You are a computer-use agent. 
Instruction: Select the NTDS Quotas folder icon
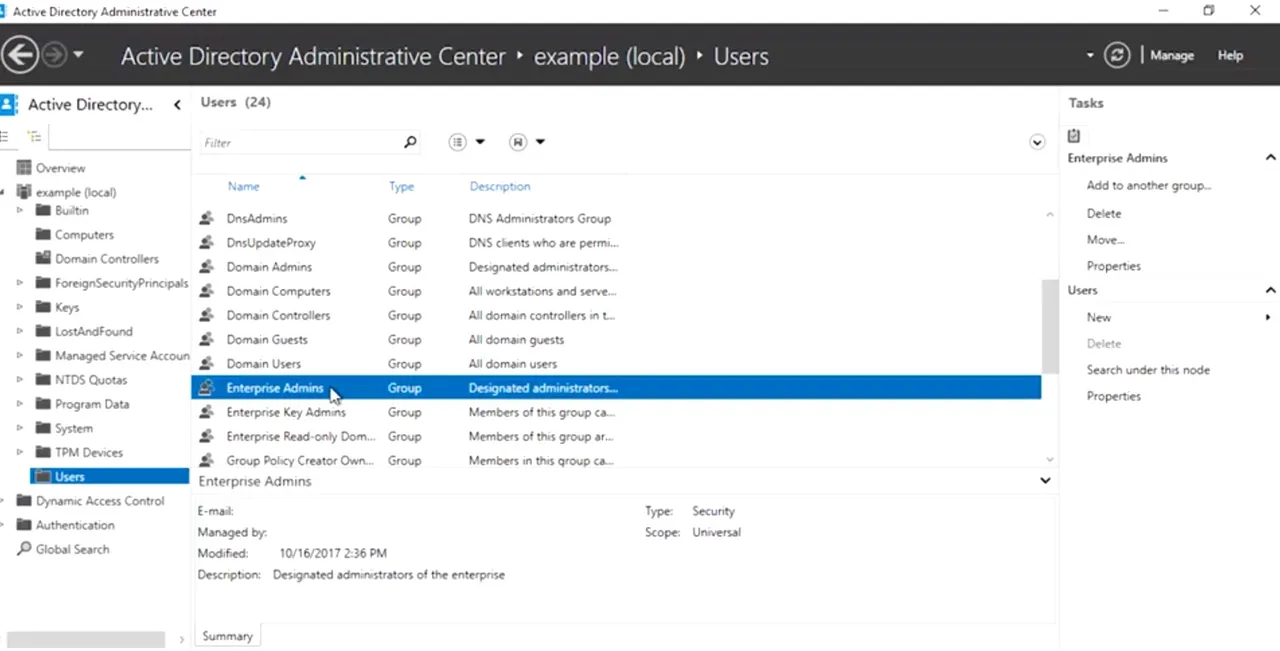(43, 380)
